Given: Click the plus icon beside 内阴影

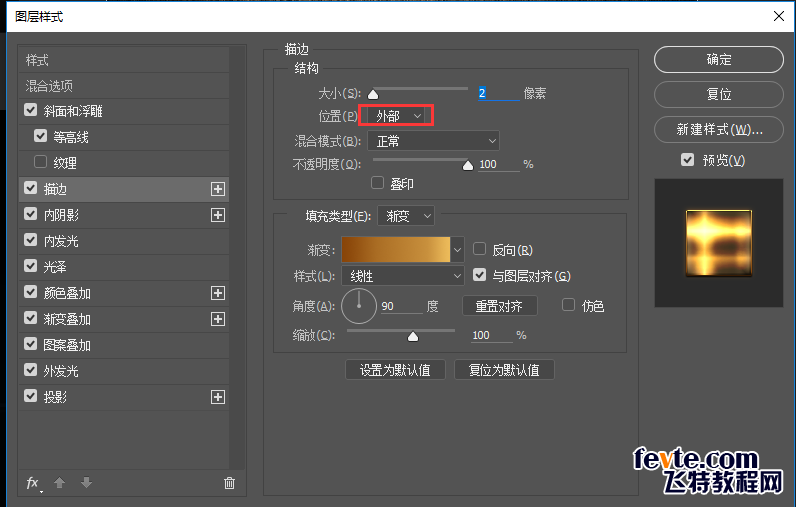Looking at the screenshot, I should 218,215.
